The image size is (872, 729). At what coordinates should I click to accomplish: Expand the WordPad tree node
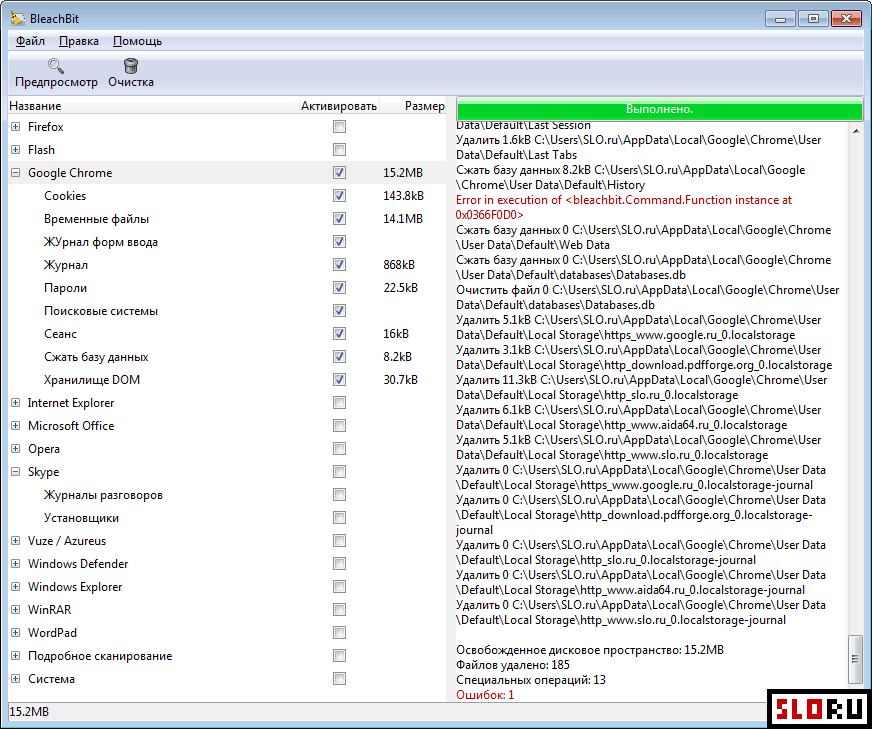point(16,633)
